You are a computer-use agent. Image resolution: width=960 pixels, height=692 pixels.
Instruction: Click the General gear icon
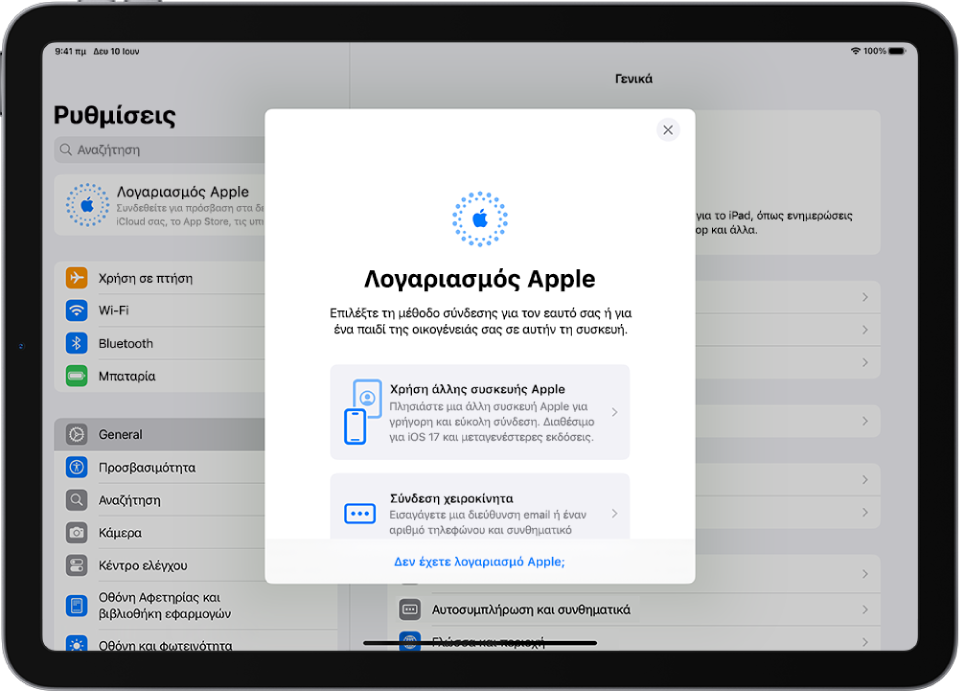point(77,434)
